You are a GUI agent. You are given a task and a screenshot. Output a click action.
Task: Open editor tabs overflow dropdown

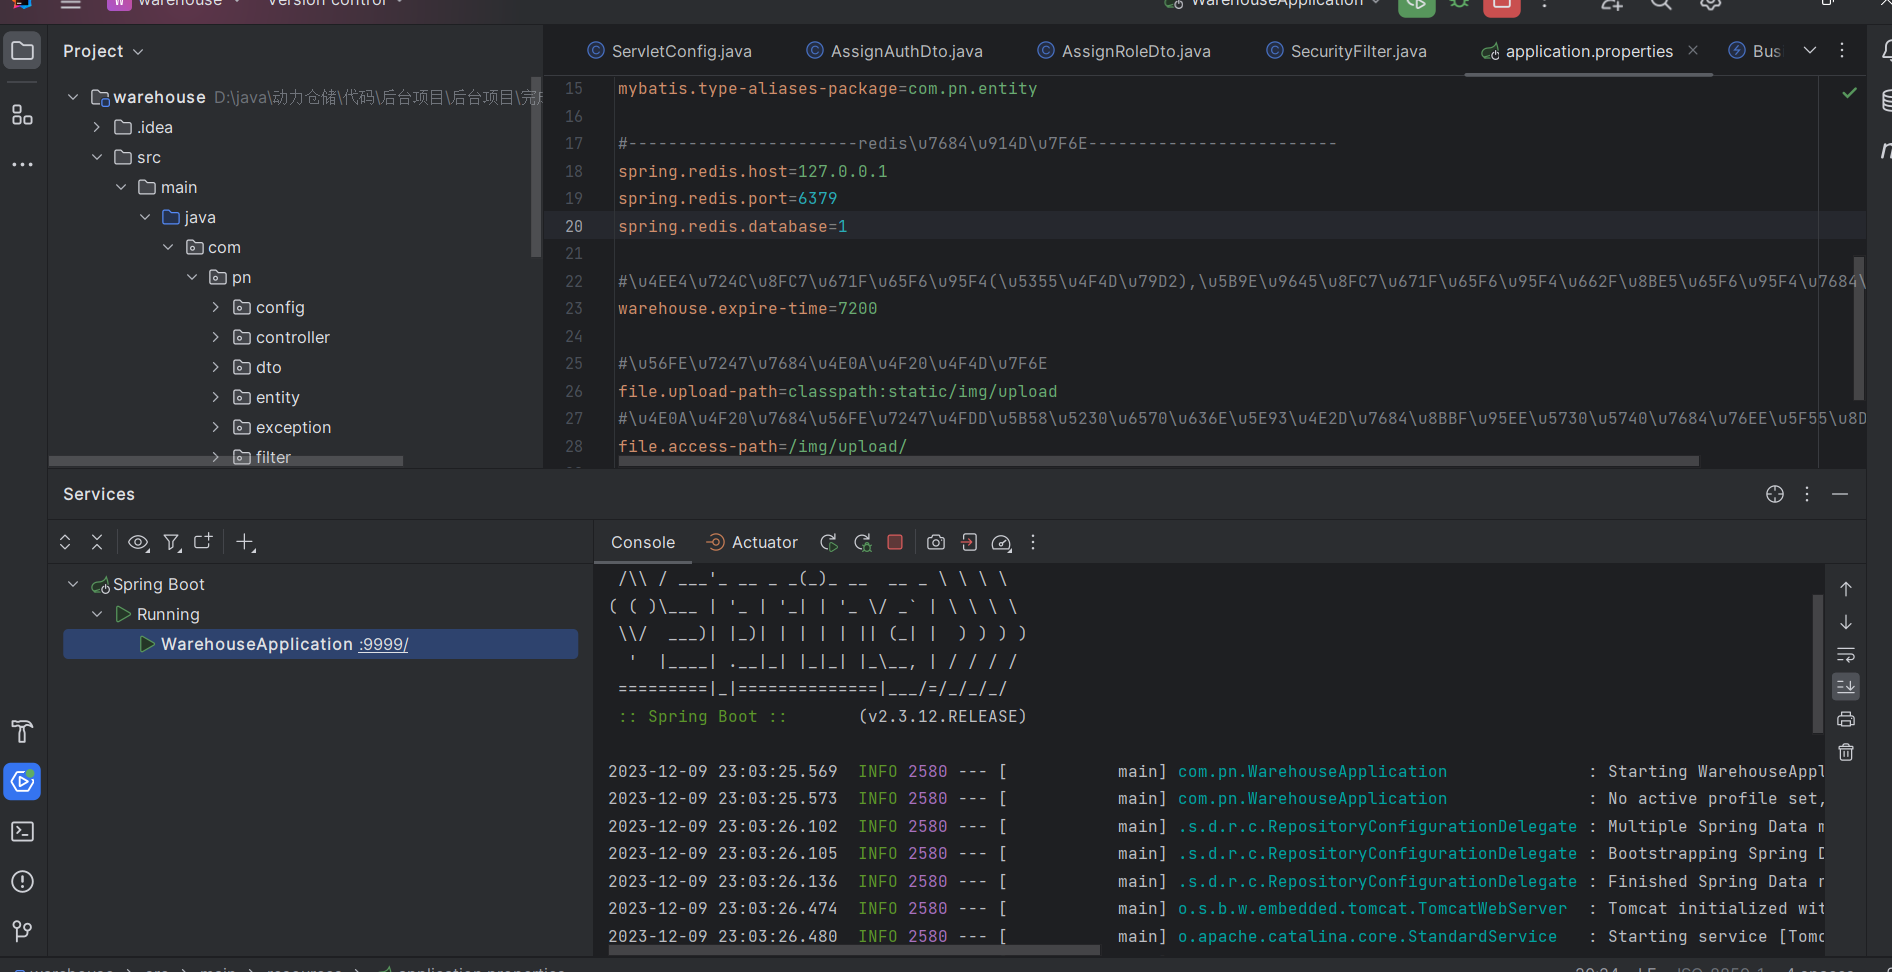coord(1810,51)
